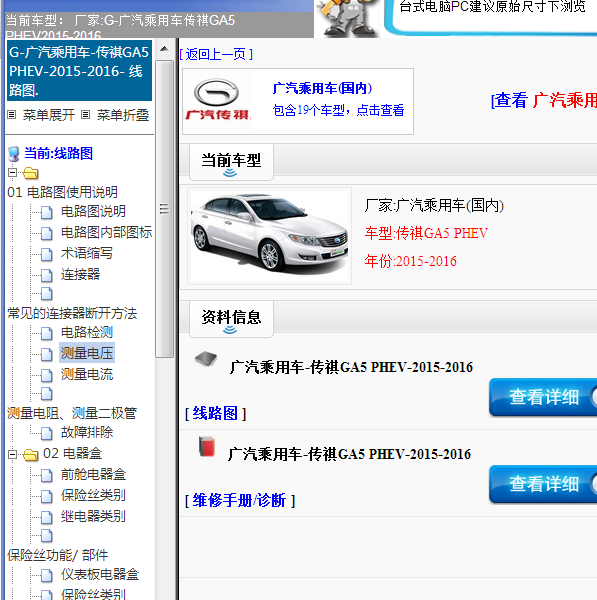Open 保险丝功能/ 部件 tree item
Image resolution: width=597 pixels, height=600 pixels.
pos(57,555)
